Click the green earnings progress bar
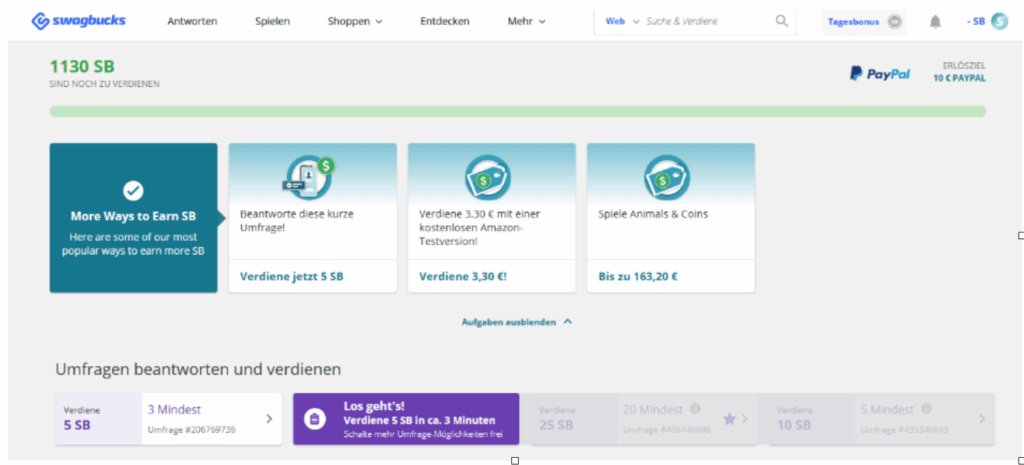Viewport: 1024px width, 465px height. [517, 111]
